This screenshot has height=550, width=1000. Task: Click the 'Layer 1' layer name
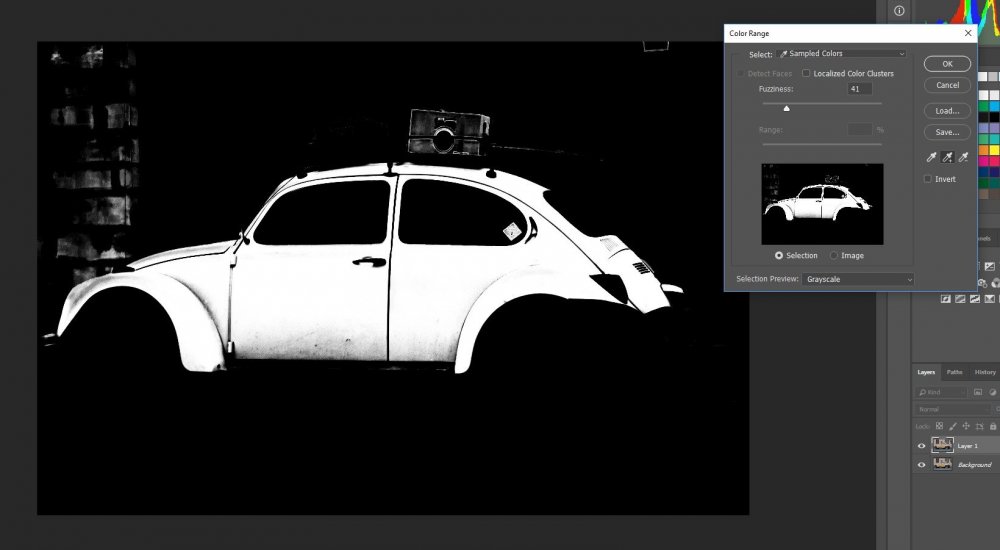tap(967, 446)
